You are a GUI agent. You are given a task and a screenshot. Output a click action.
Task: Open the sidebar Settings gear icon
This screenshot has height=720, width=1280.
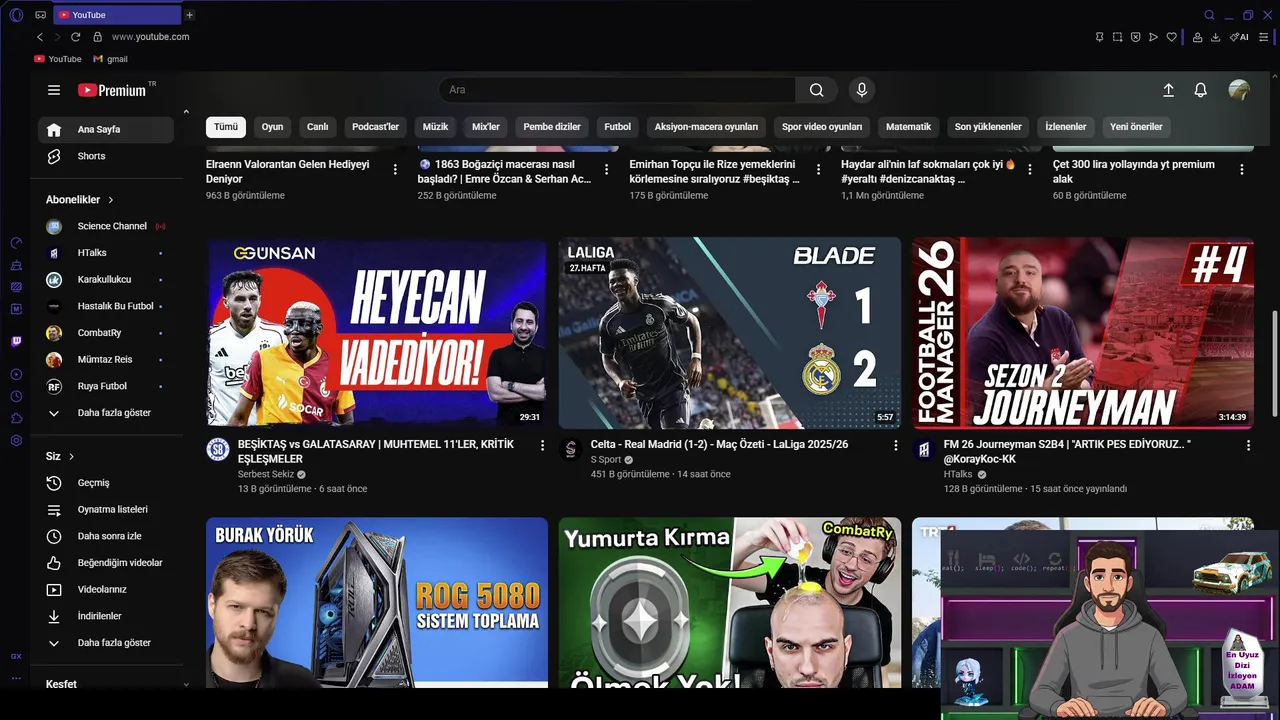(x=16, y=441)
